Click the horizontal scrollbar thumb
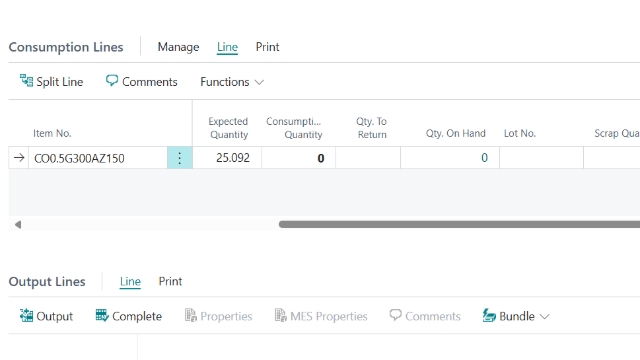This screenshot has width=640, height=360. point(459,224)
